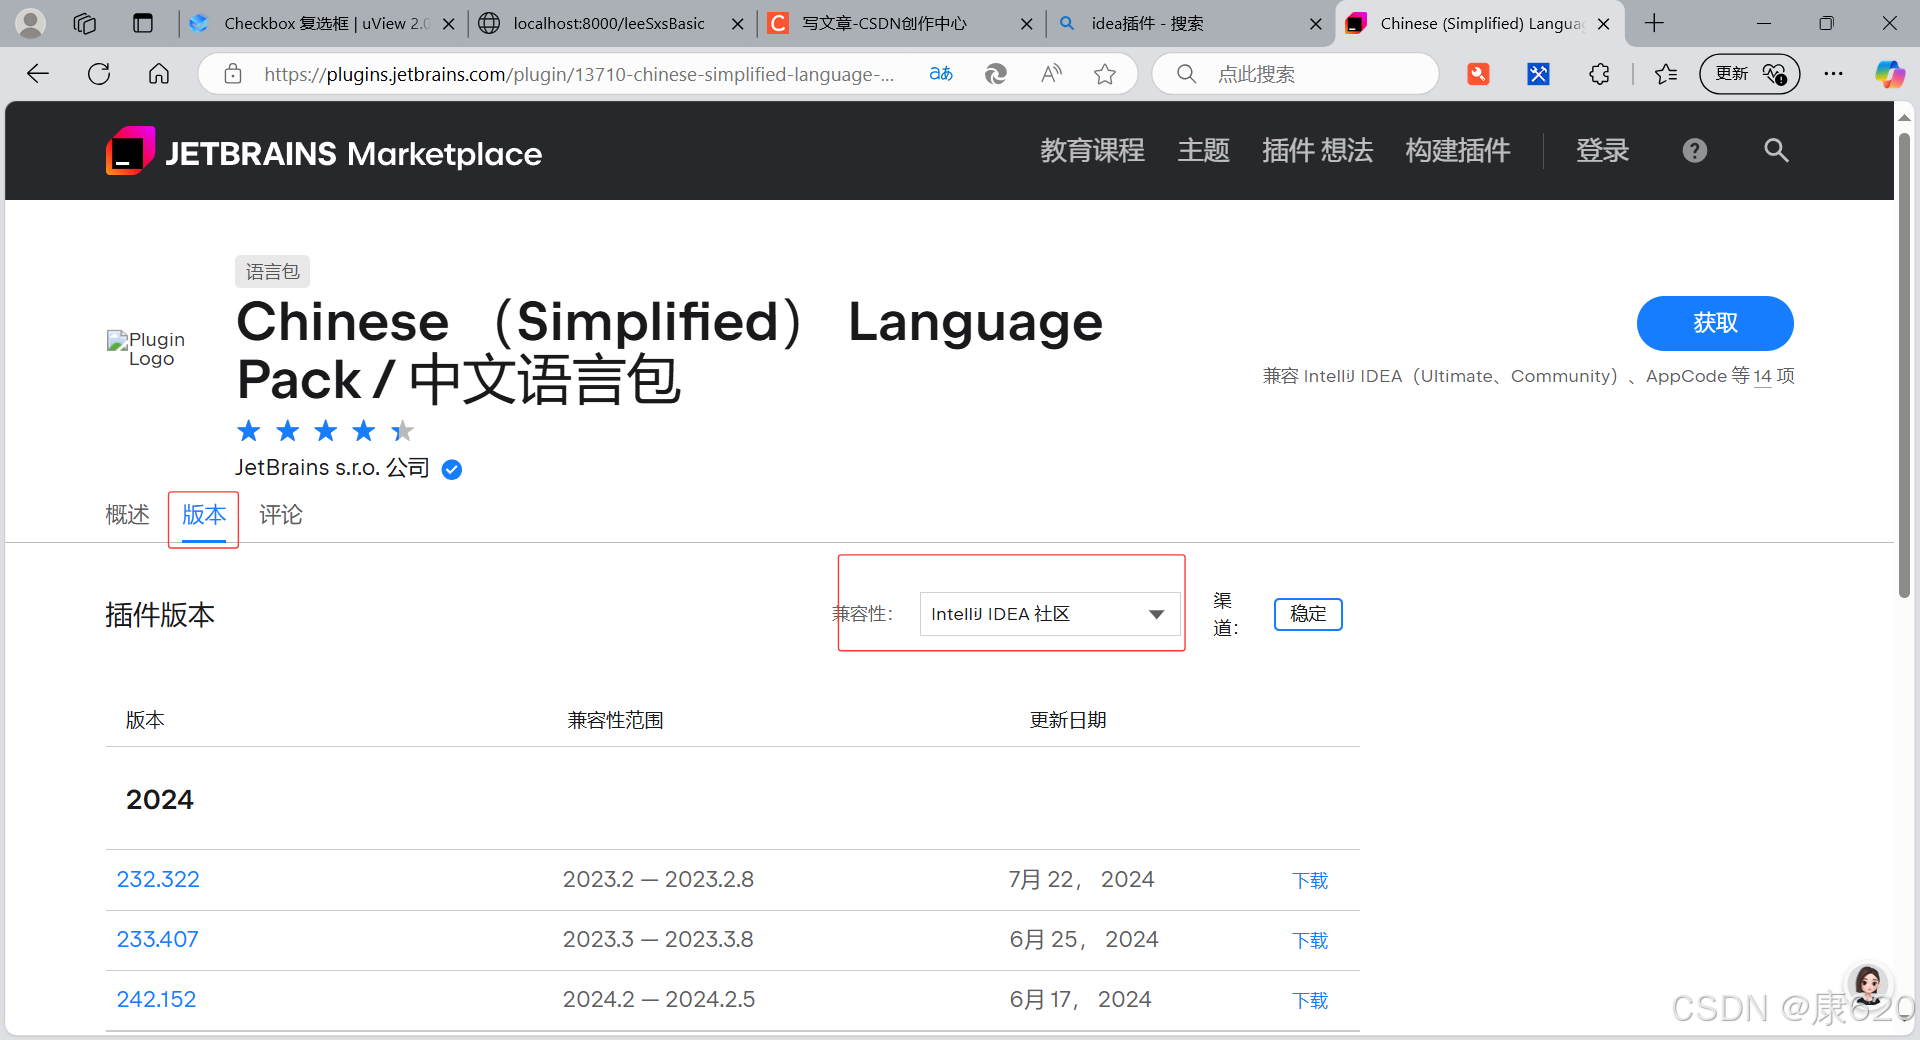Screen dimensions: 1920x1040
Task: Open 教育课程 in the header menu
Action: [x=1092, y=151]
